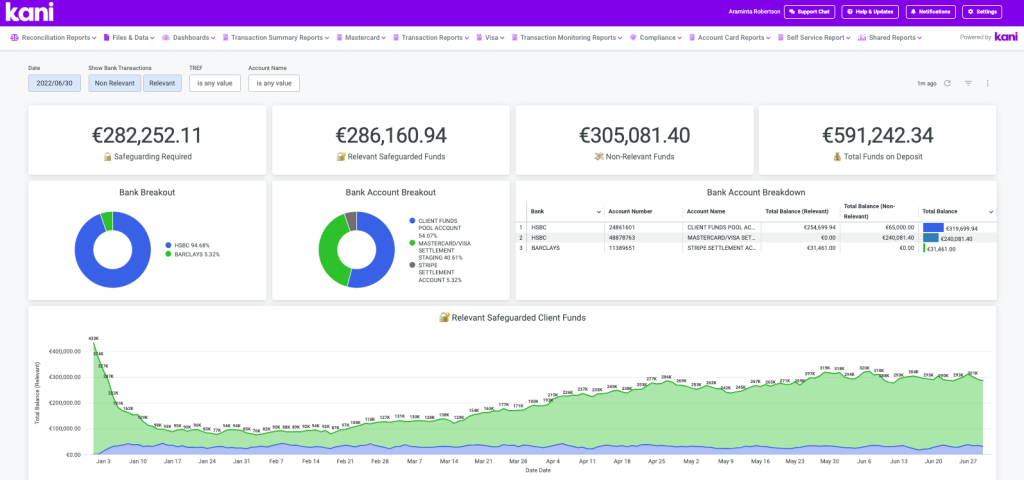Click the Shared Reports menu icon
Screen dimensions: 1024x480
[861, 38]
